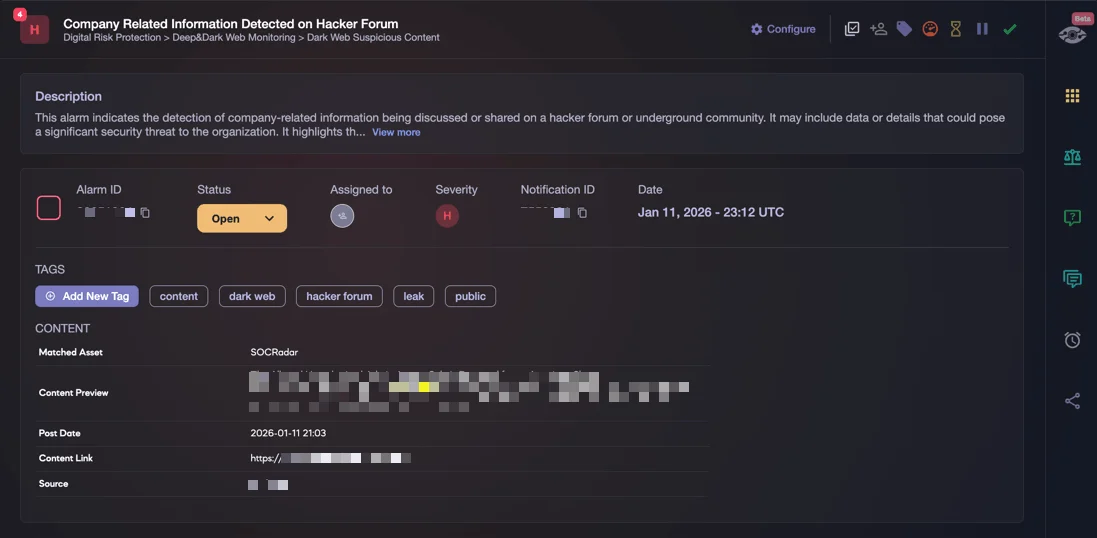Select the leak tag
This screenshot has width=1097, height=538.
[413, 296]
